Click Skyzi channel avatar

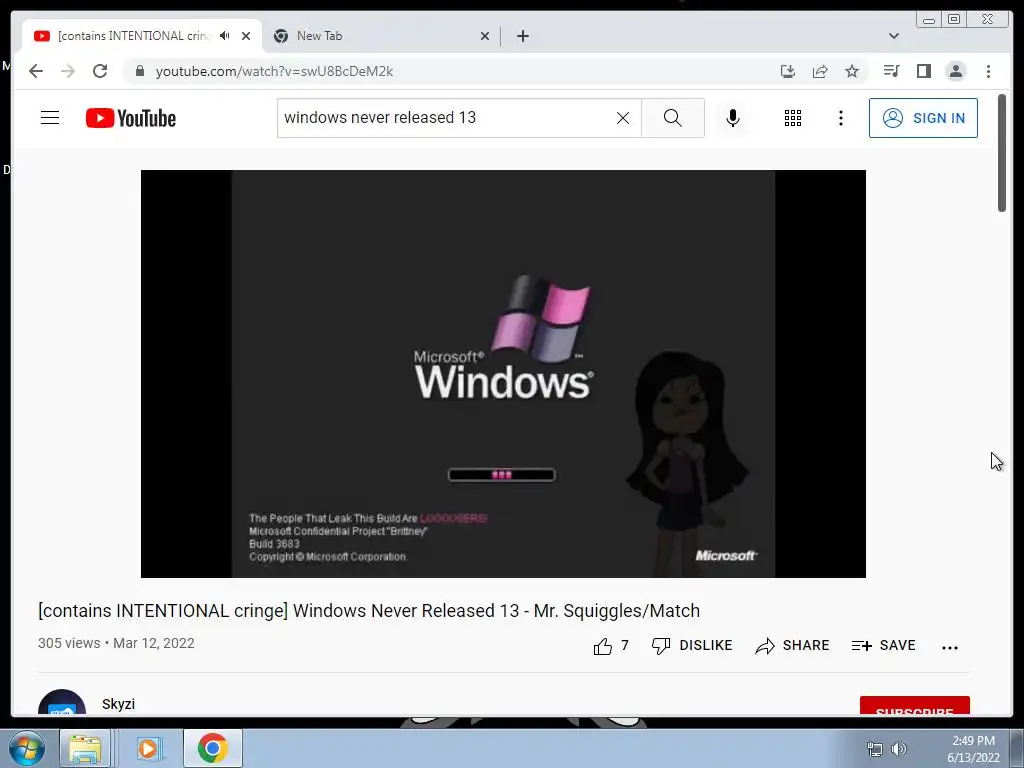[x=62, y=703]
